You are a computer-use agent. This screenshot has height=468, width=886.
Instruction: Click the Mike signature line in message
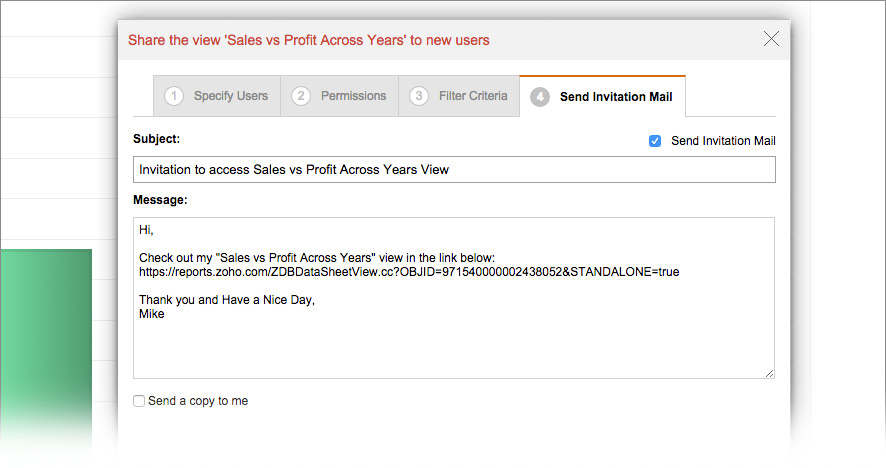click(x=152, y=313)
